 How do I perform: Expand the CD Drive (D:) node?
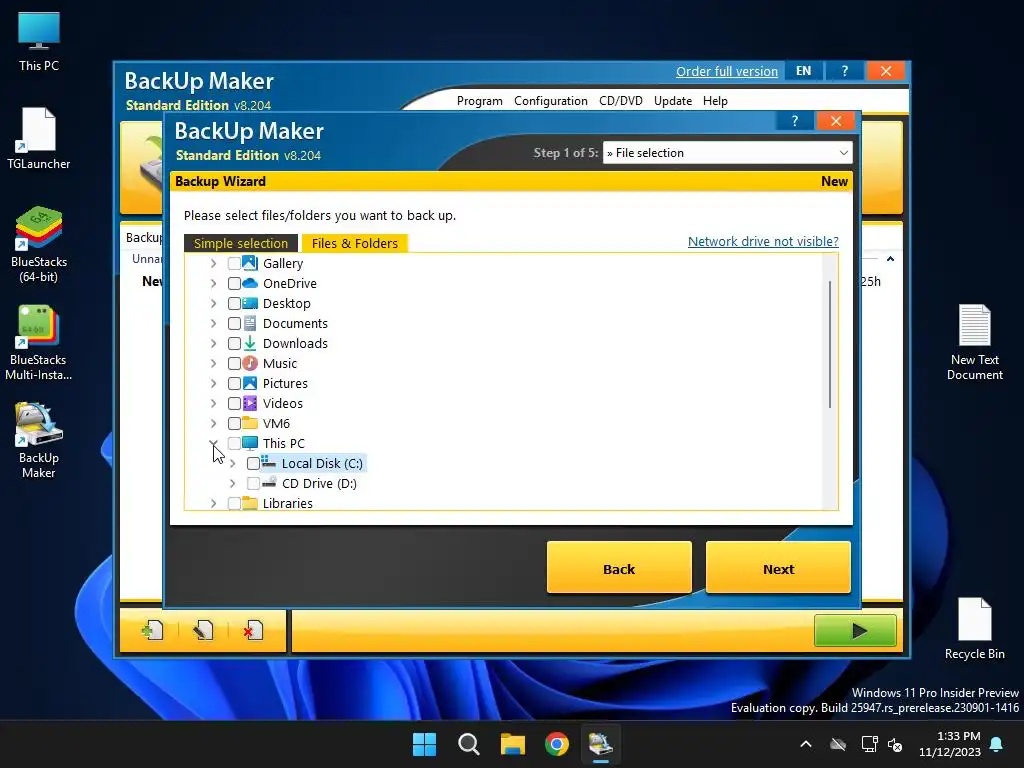[232, 483]
